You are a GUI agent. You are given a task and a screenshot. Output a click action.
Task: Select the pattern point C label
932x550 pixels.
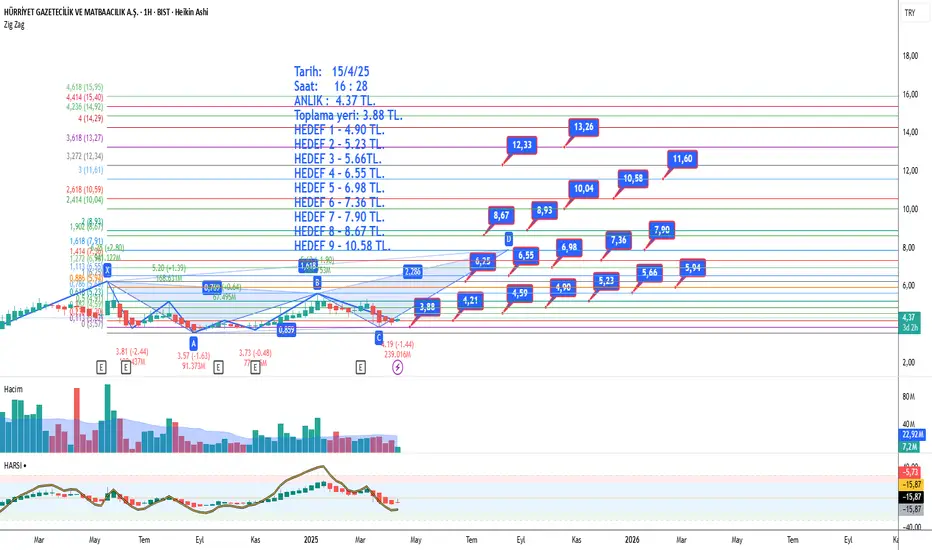tap(379, 338)
